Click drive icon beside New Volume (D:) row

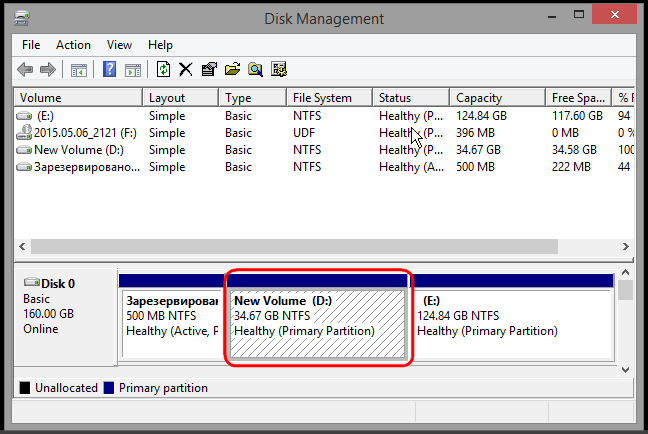click(24, 150)
